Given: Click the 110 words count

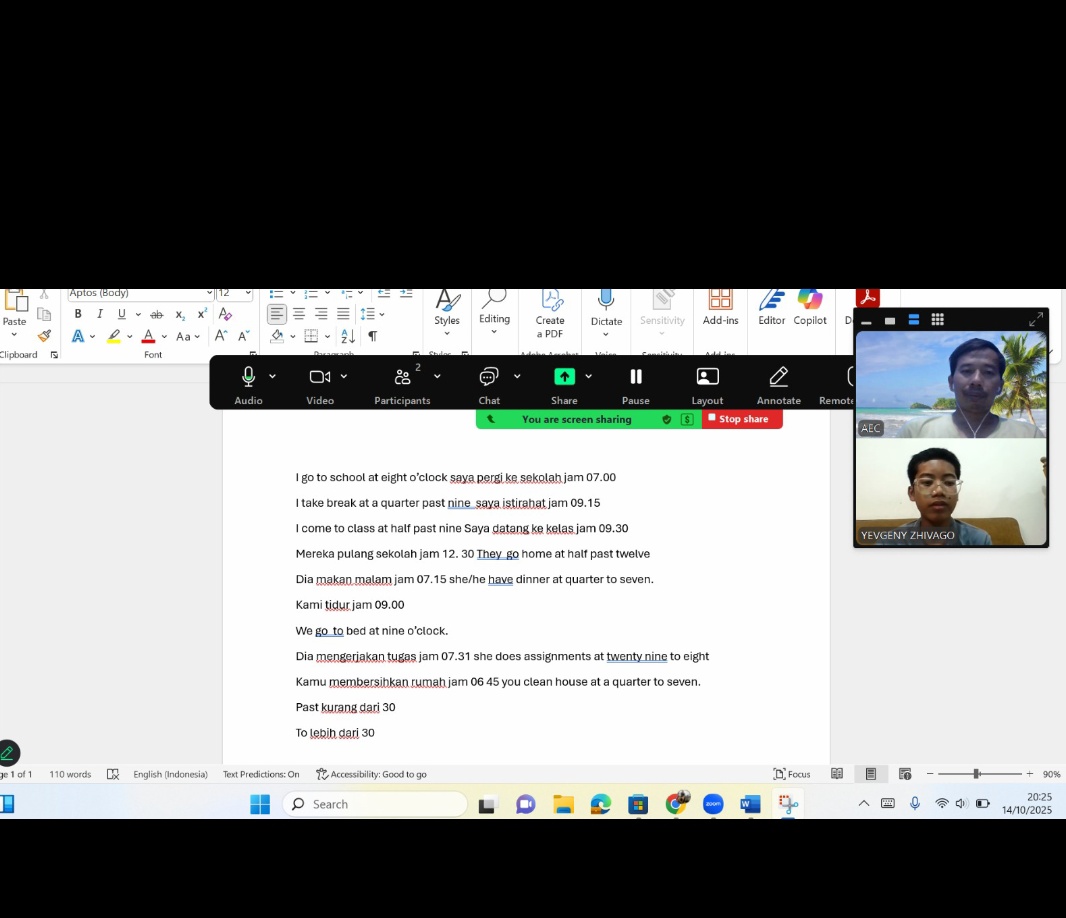Looking at the screenshot, I should click(70, 774).
